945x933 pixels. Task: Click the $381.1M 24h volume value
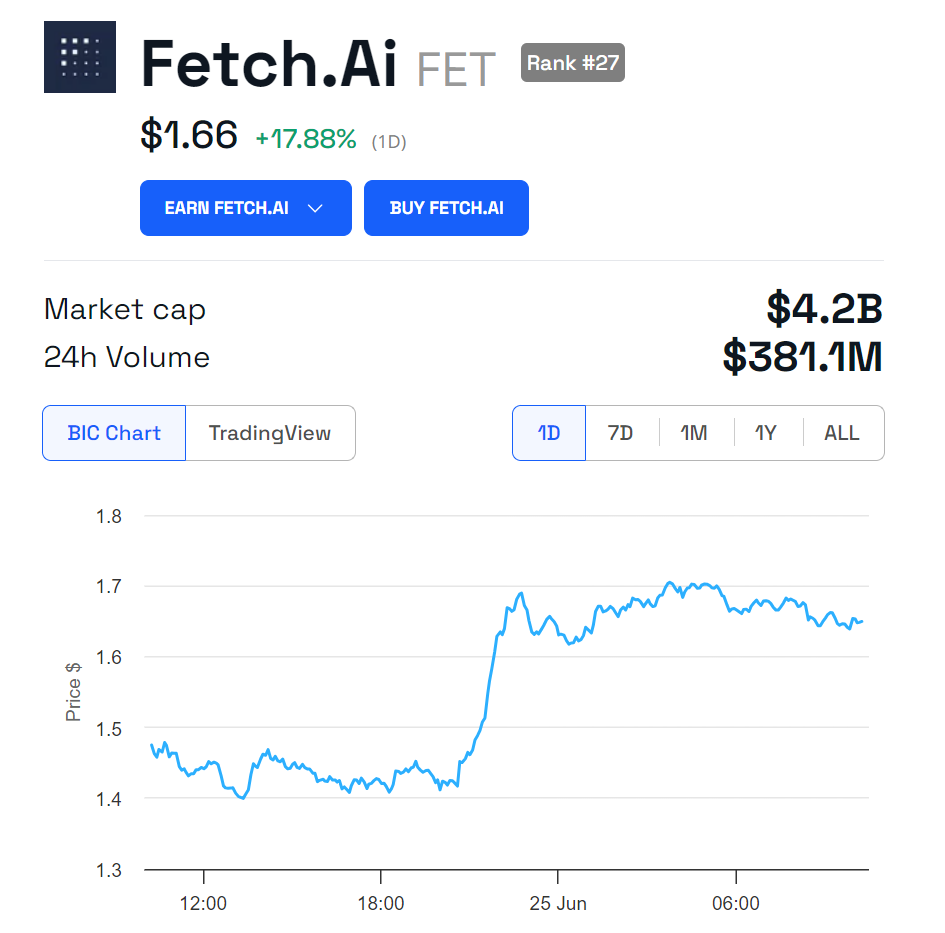[x=802, y=357]
